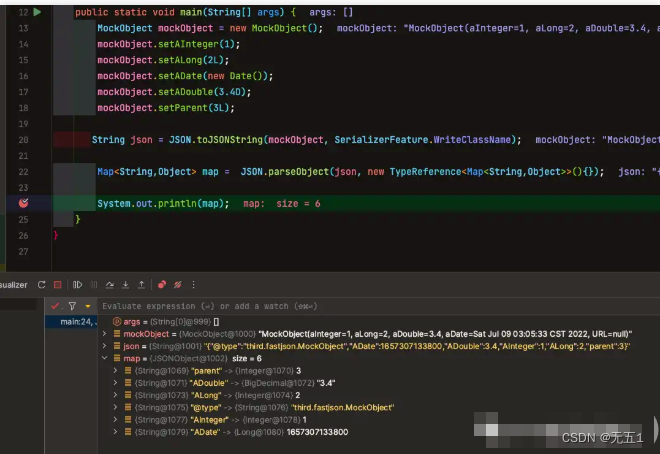Click the value 1657307133800 of ADate
Image resolution: width=660 pixels, height=454 pixels.
317,432
